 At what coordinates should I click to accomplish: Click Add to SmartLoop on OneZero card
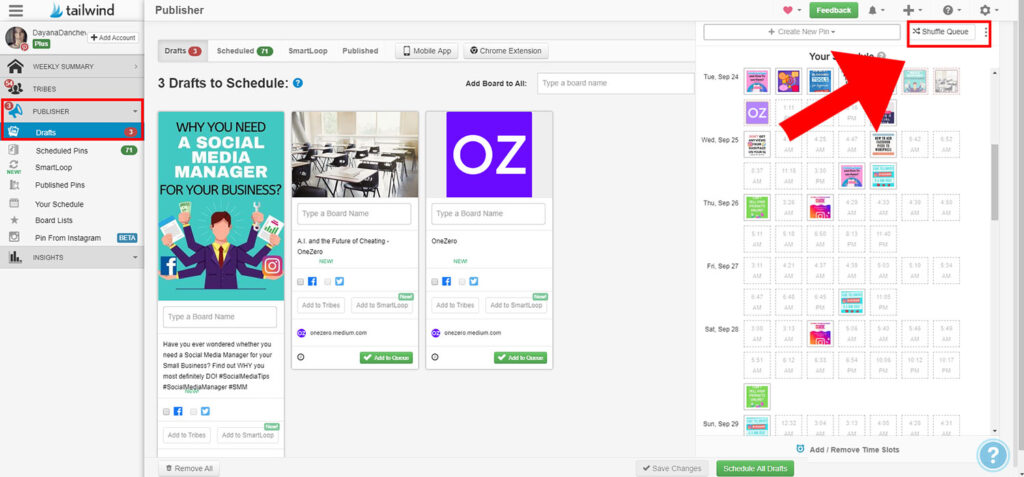516,305
